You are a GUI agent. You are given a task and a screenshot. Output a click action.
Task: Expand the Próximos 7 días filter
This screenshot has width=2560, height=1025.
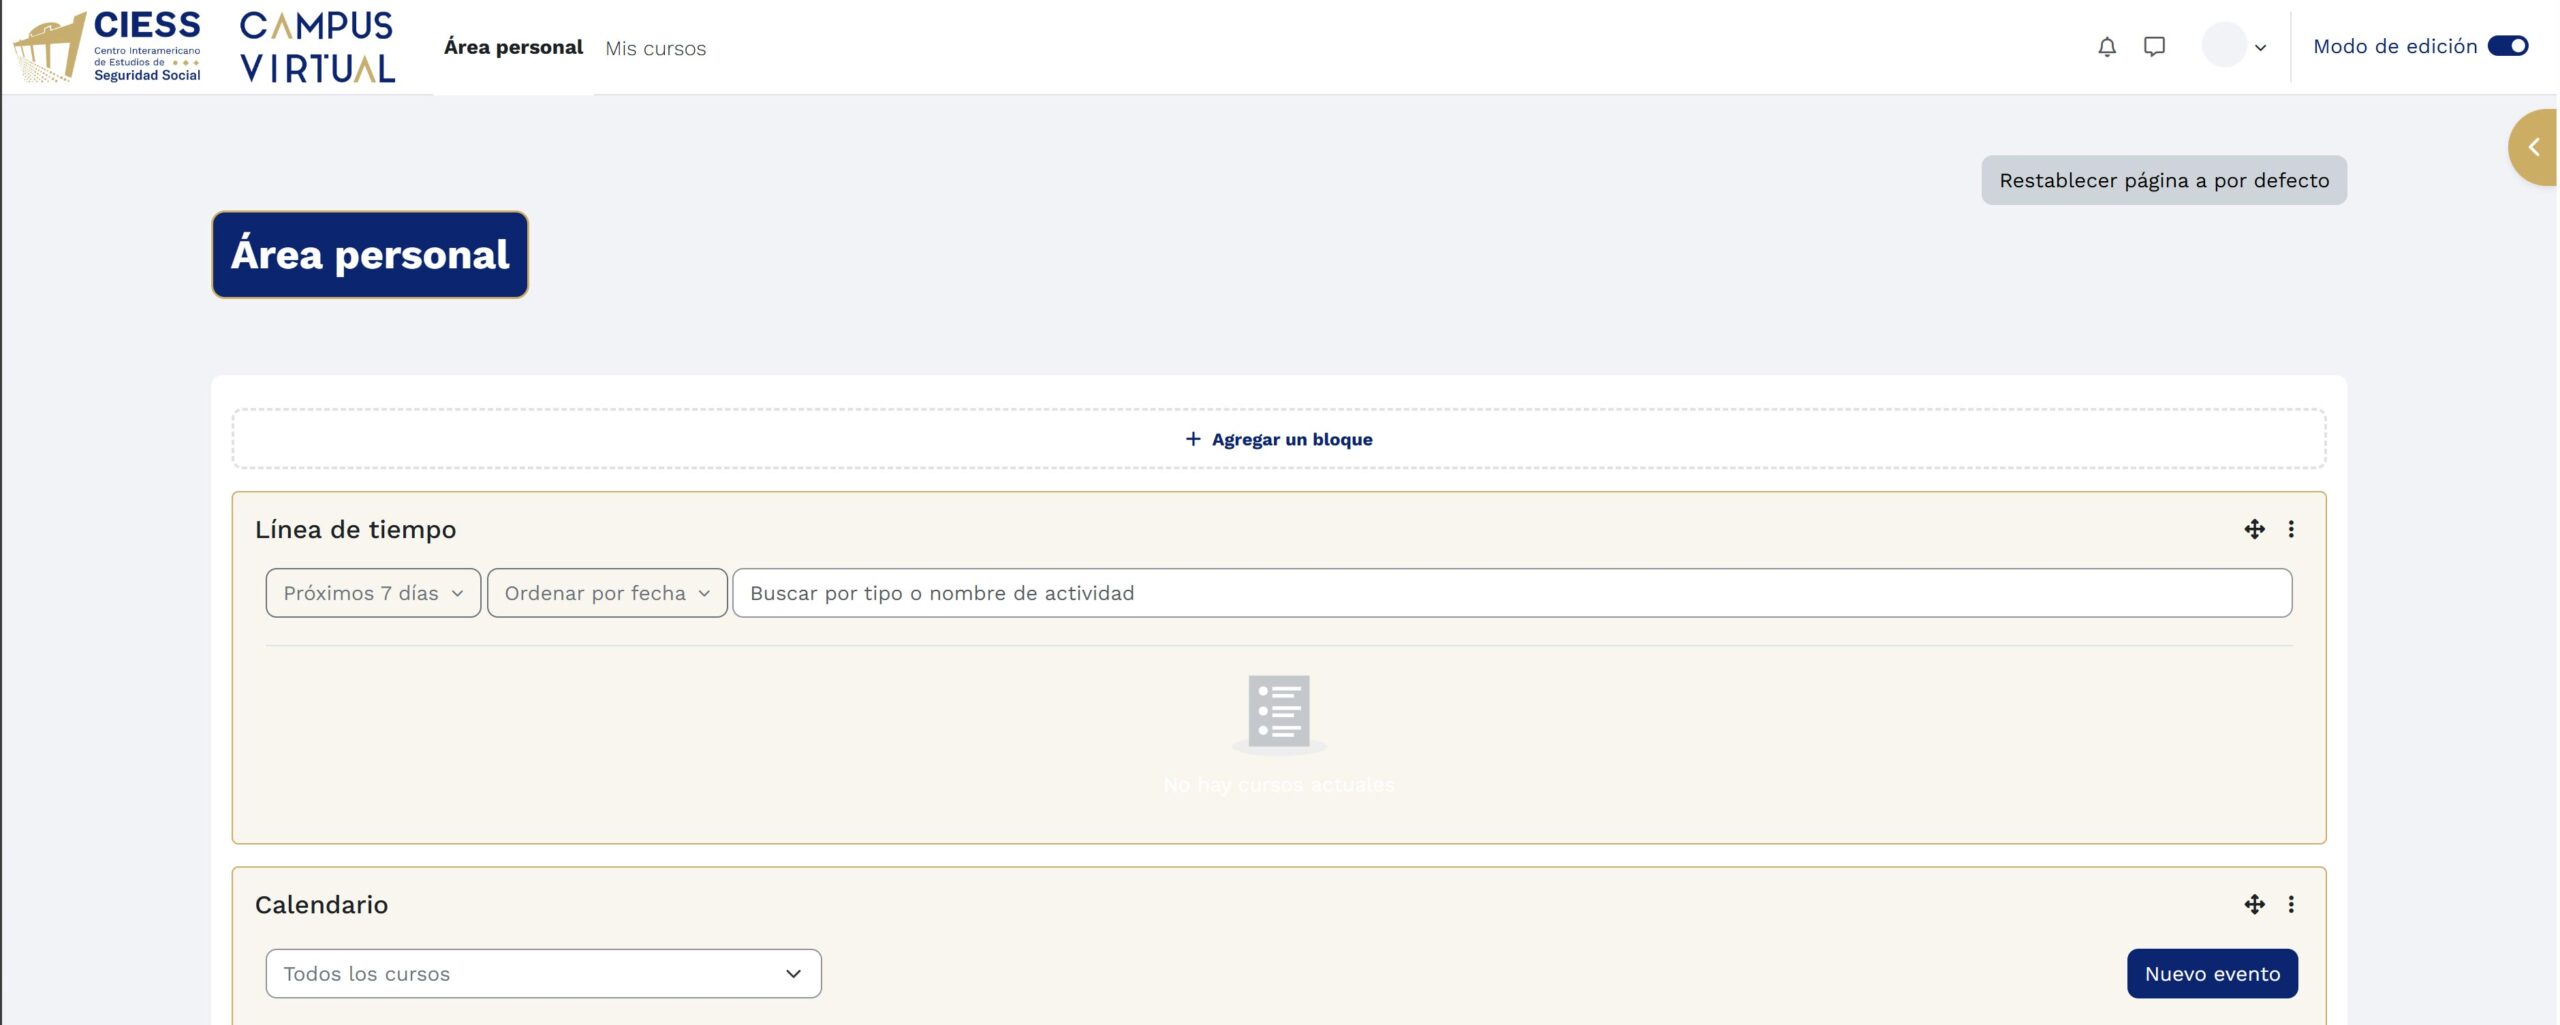click(x=373, y=593)
